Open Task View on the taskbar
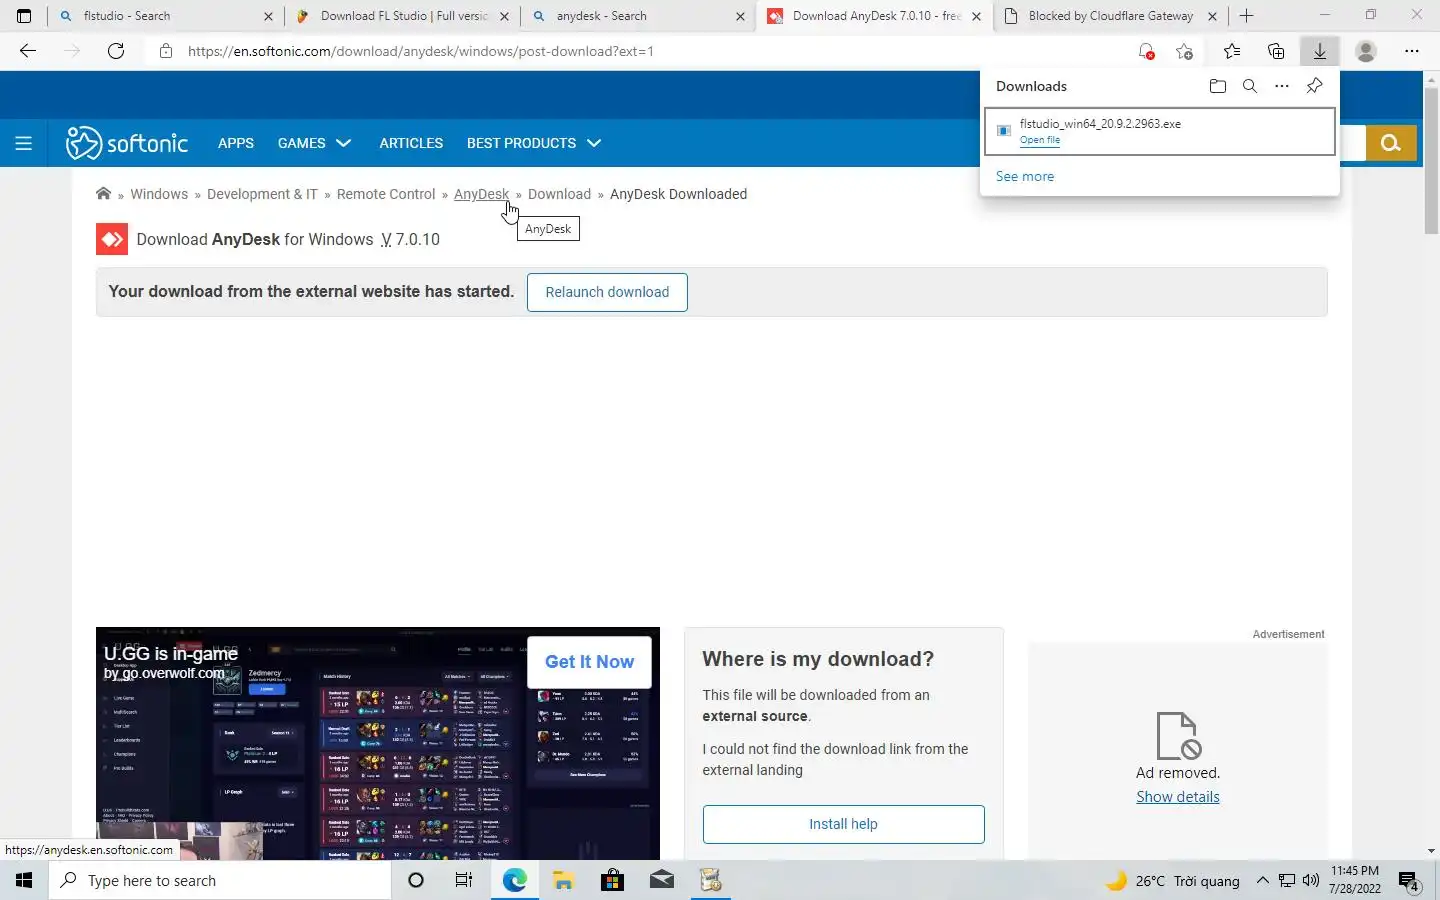 (464, 880)
